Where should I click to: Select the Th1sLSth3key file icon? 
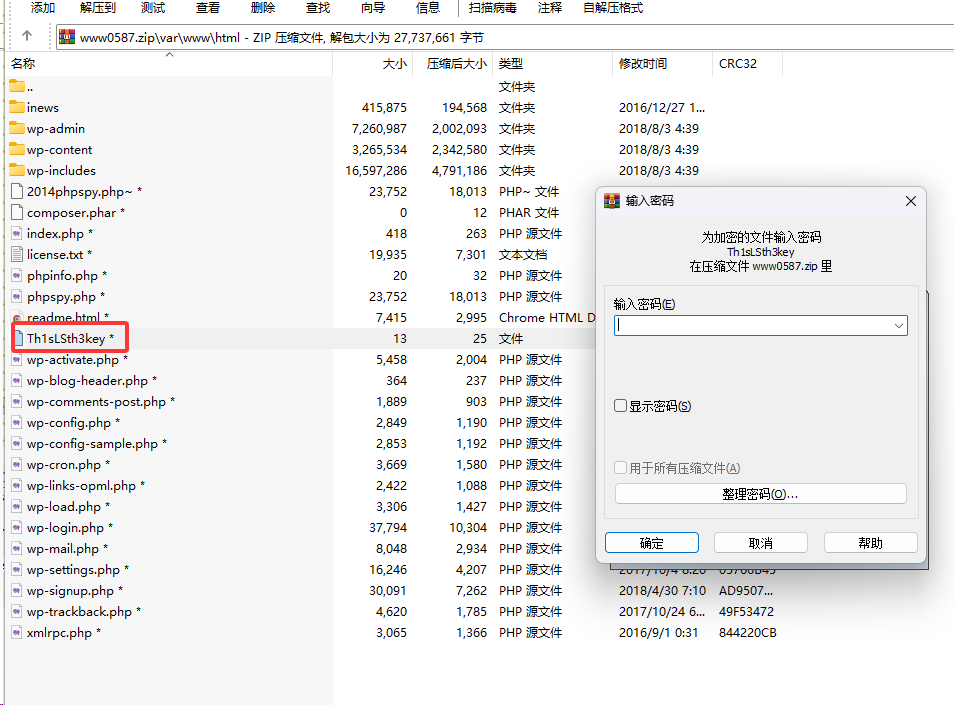pos(17,338)
